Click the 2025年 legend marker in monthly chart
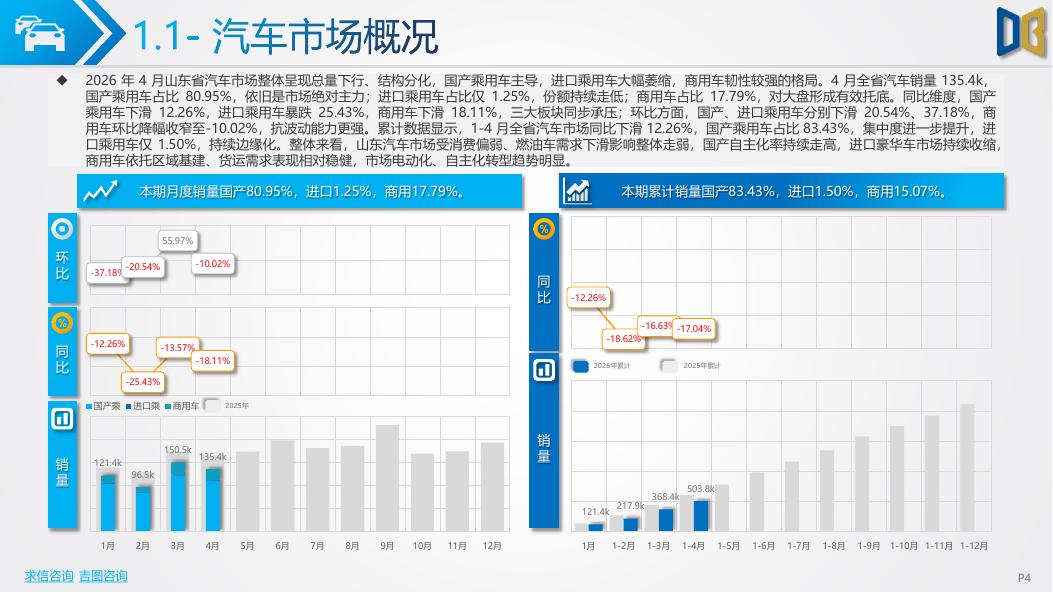This screenshot has width=1053, height=592. (211, 405)
